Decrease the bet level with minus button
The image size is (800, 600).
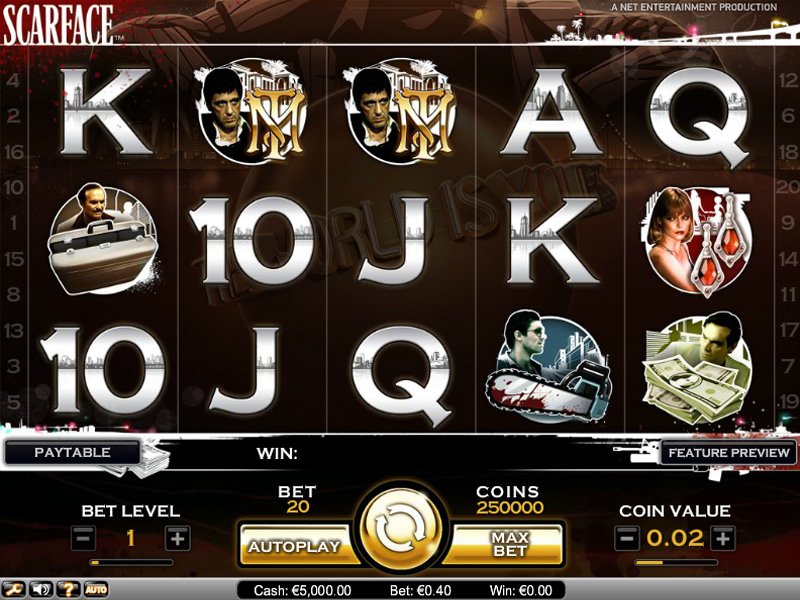coord(83,538)
